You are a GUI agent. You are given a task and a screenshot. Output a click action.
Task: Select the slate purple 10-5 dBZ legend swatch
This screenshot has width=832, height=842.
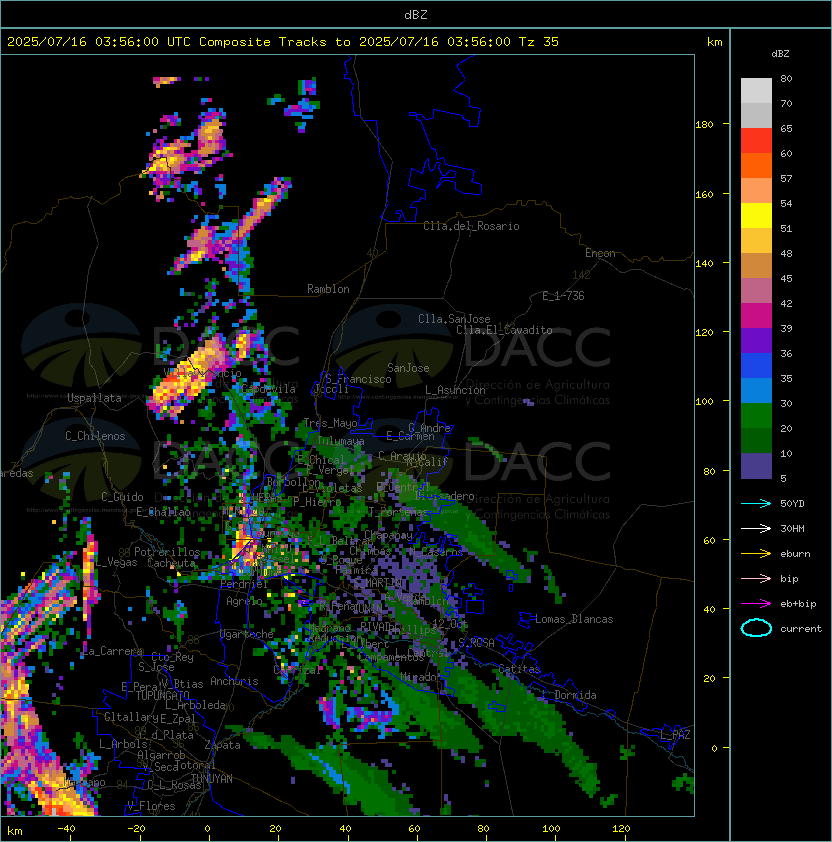click(x=756, y=466)
